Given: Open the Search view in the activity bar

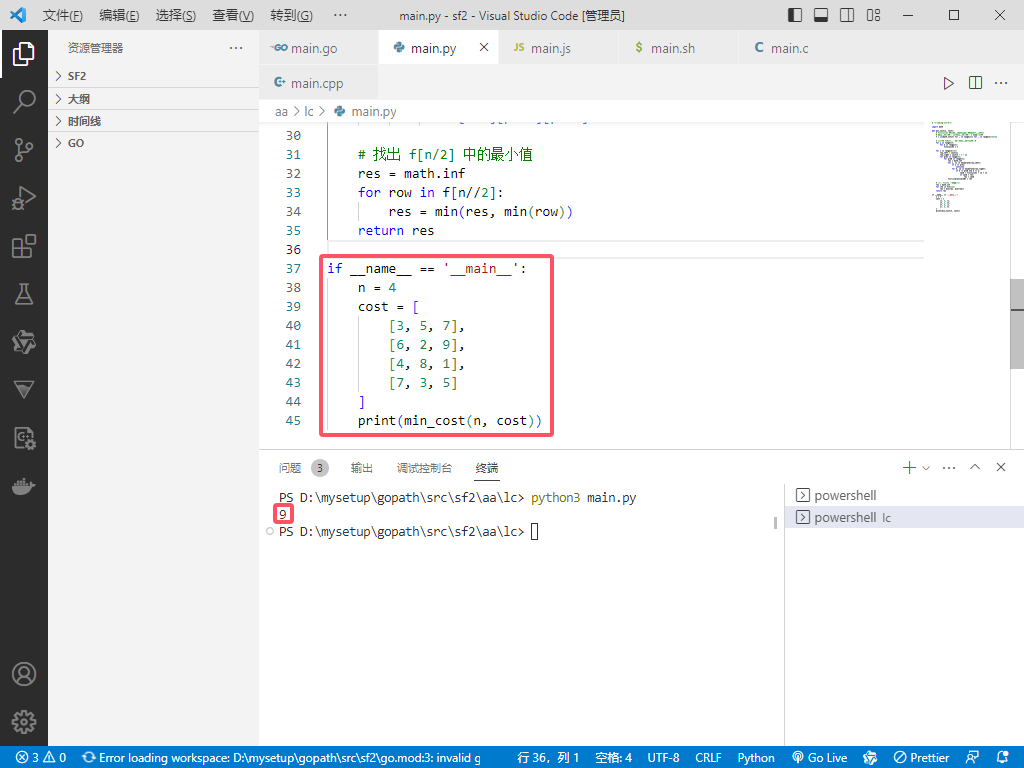Looking at the screenshot, I should point(24,102).
